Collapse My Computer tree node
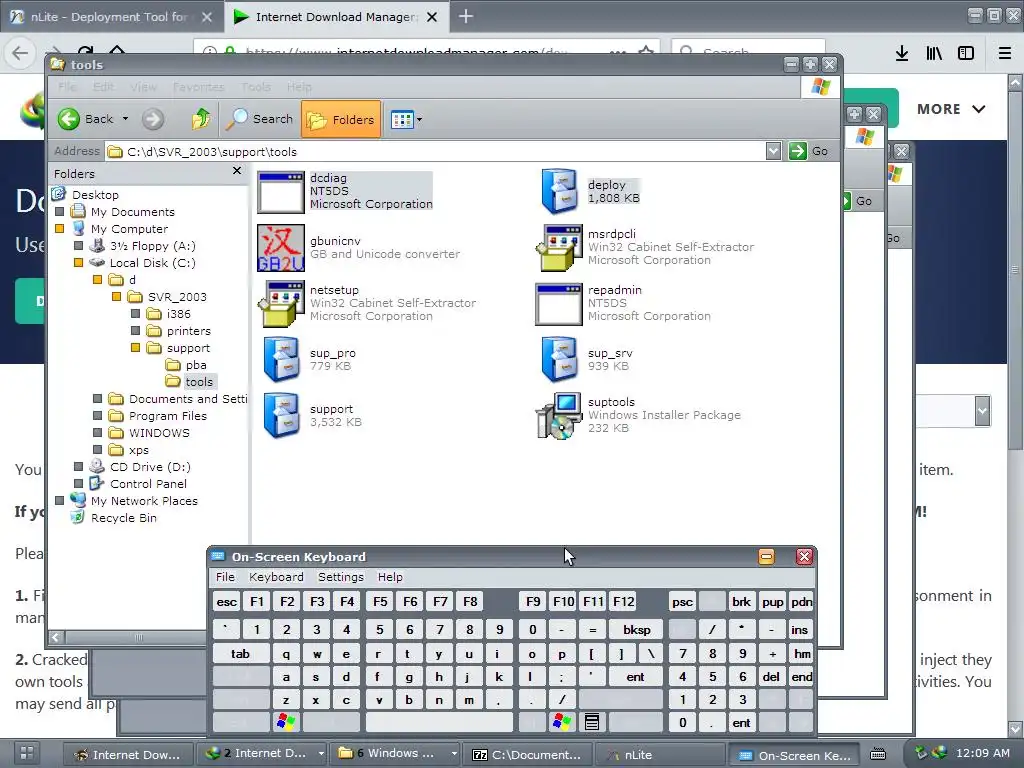The height and width of the screenshot is (768, 1024). coord(60,229)
